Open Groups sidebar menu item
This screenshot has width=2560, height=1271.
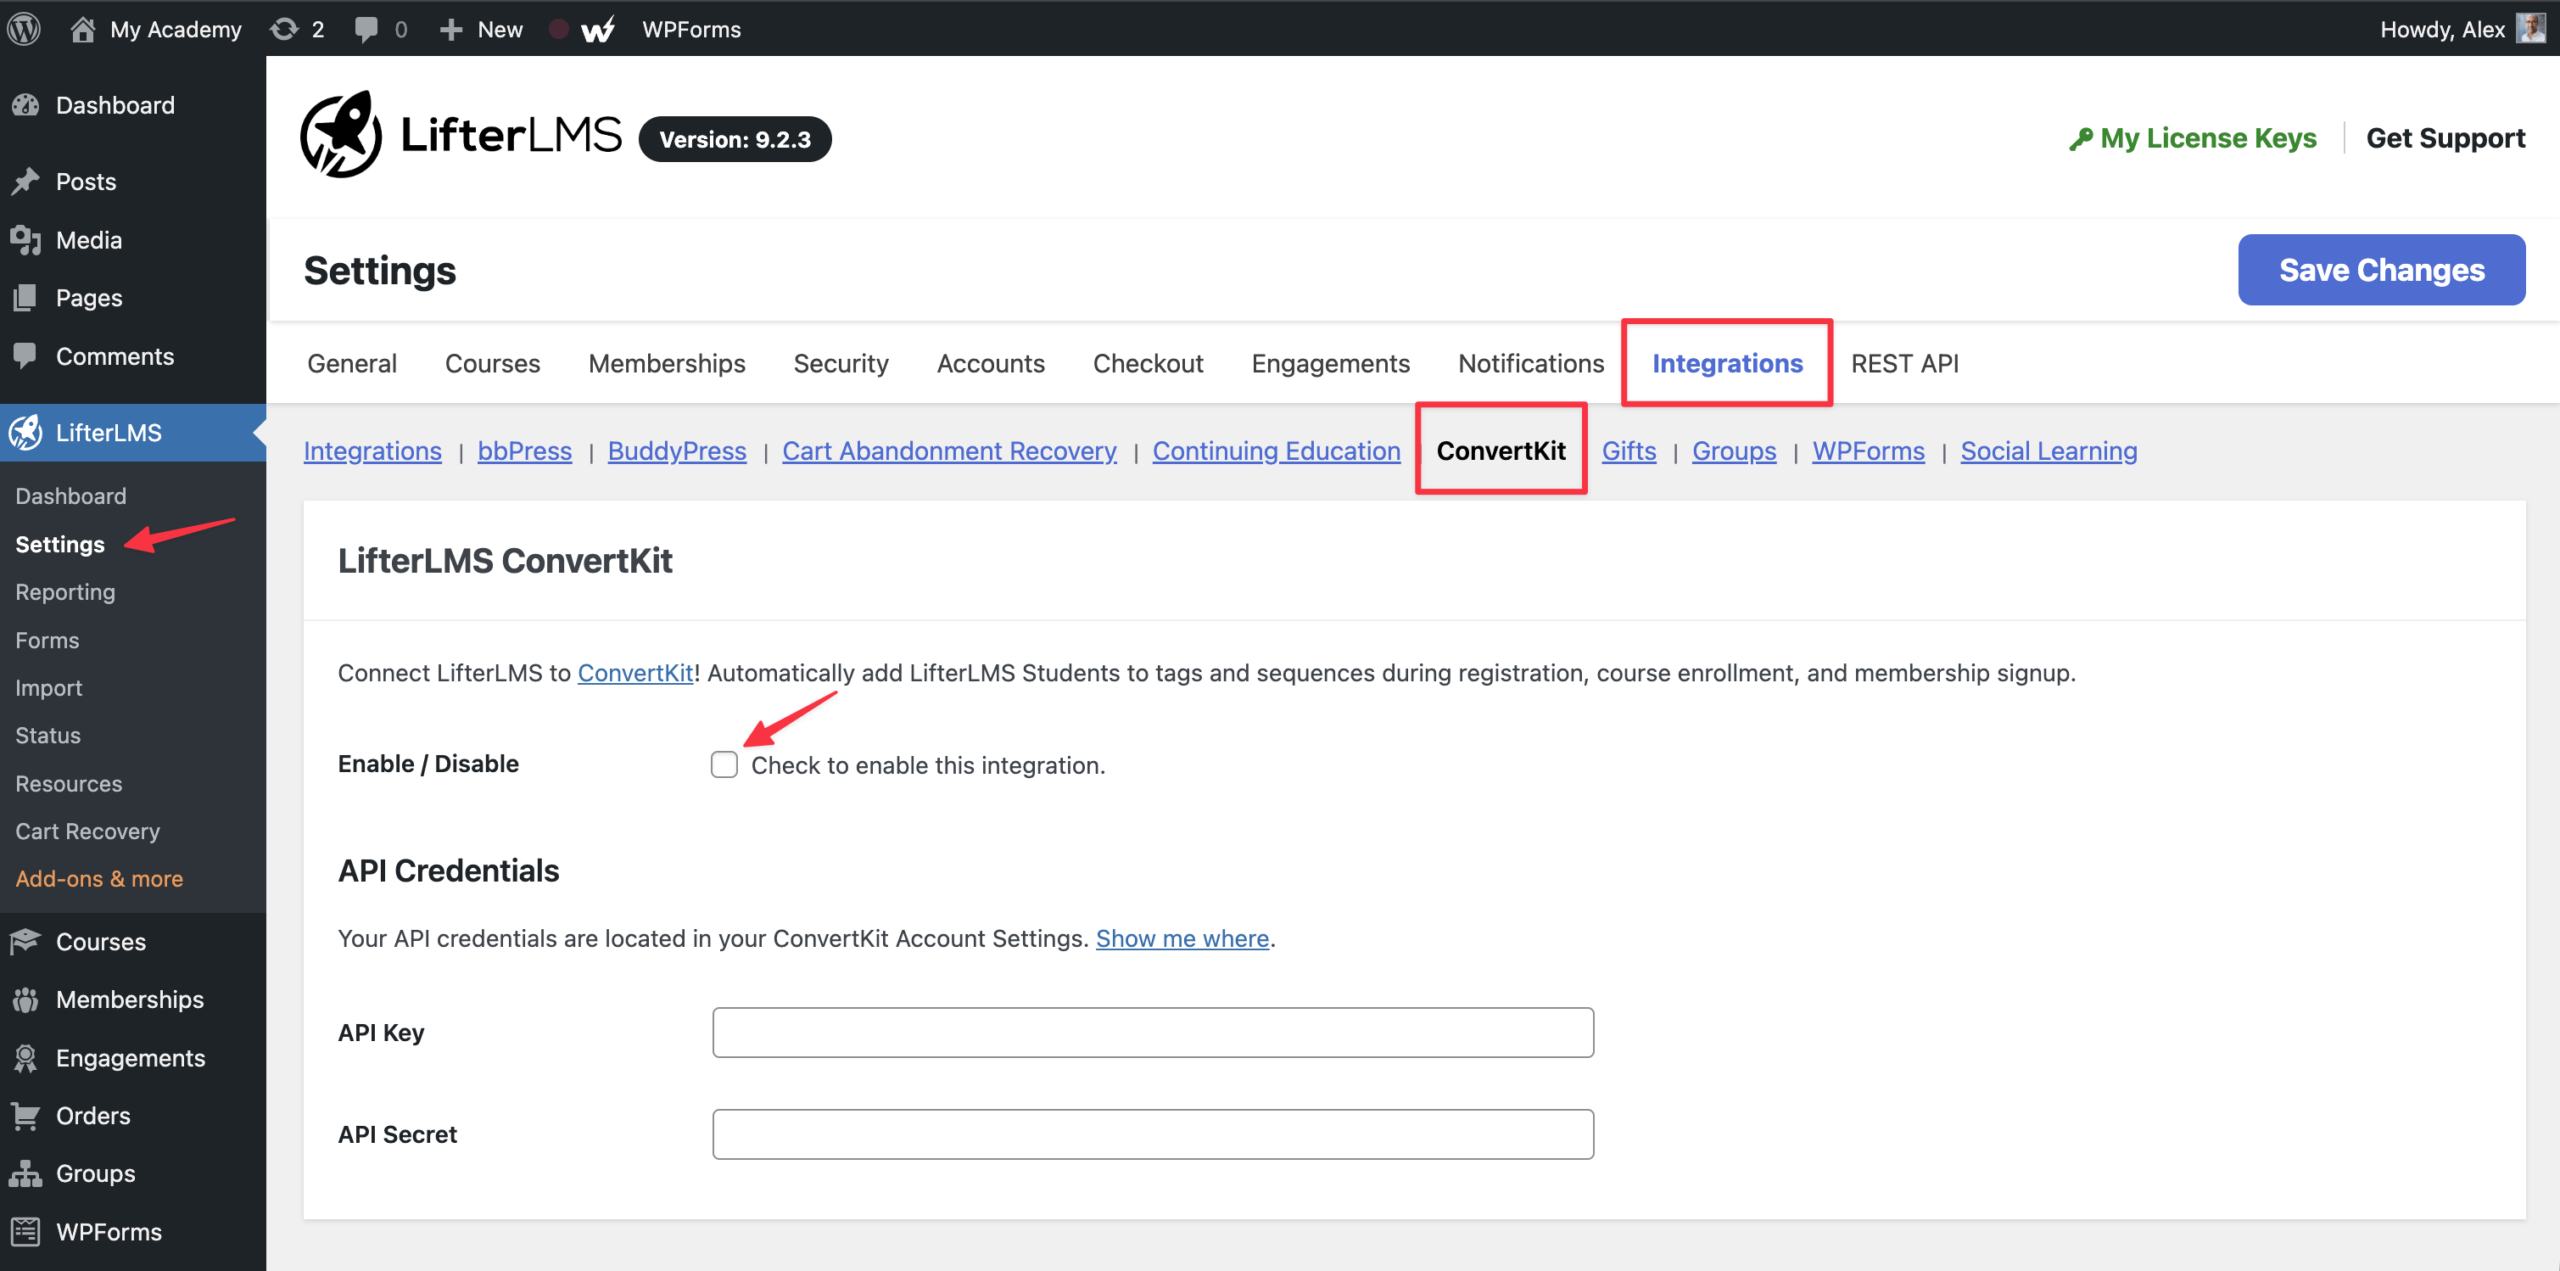pos(95,1173)
